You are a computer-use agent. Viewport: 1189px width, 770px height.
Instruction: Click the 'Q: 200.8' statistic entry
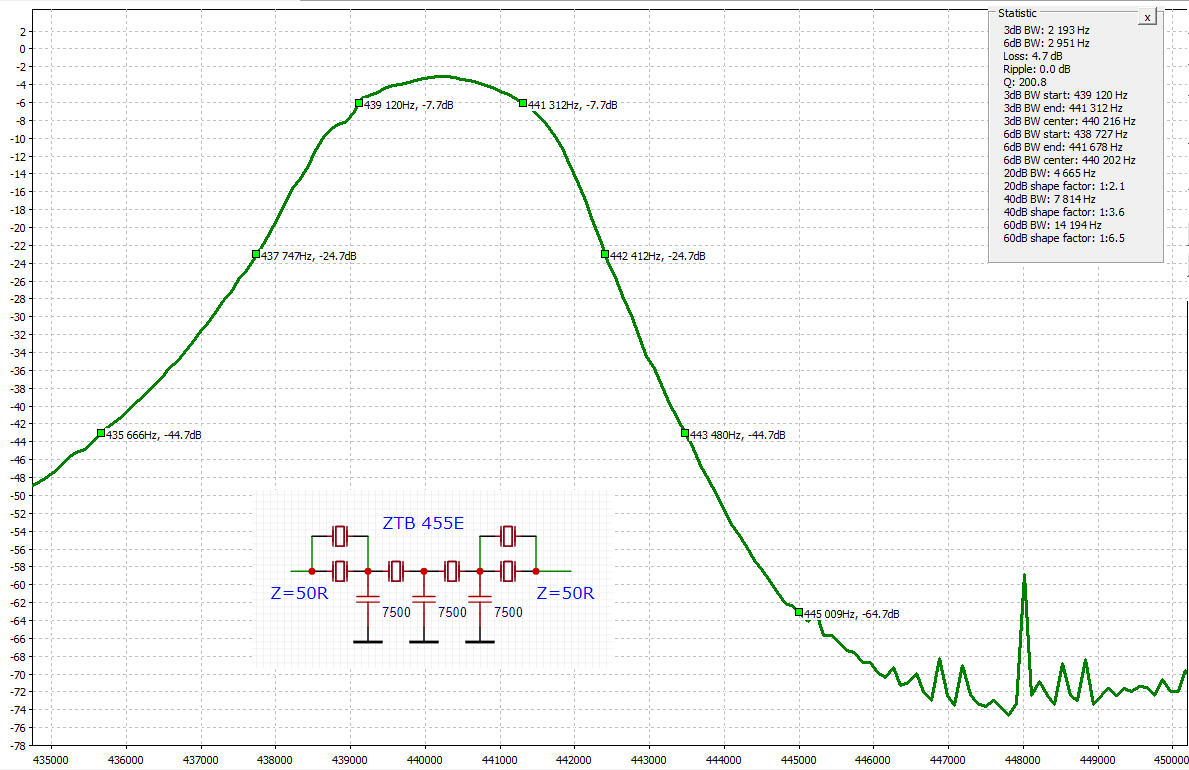[x=1024, y=82]
